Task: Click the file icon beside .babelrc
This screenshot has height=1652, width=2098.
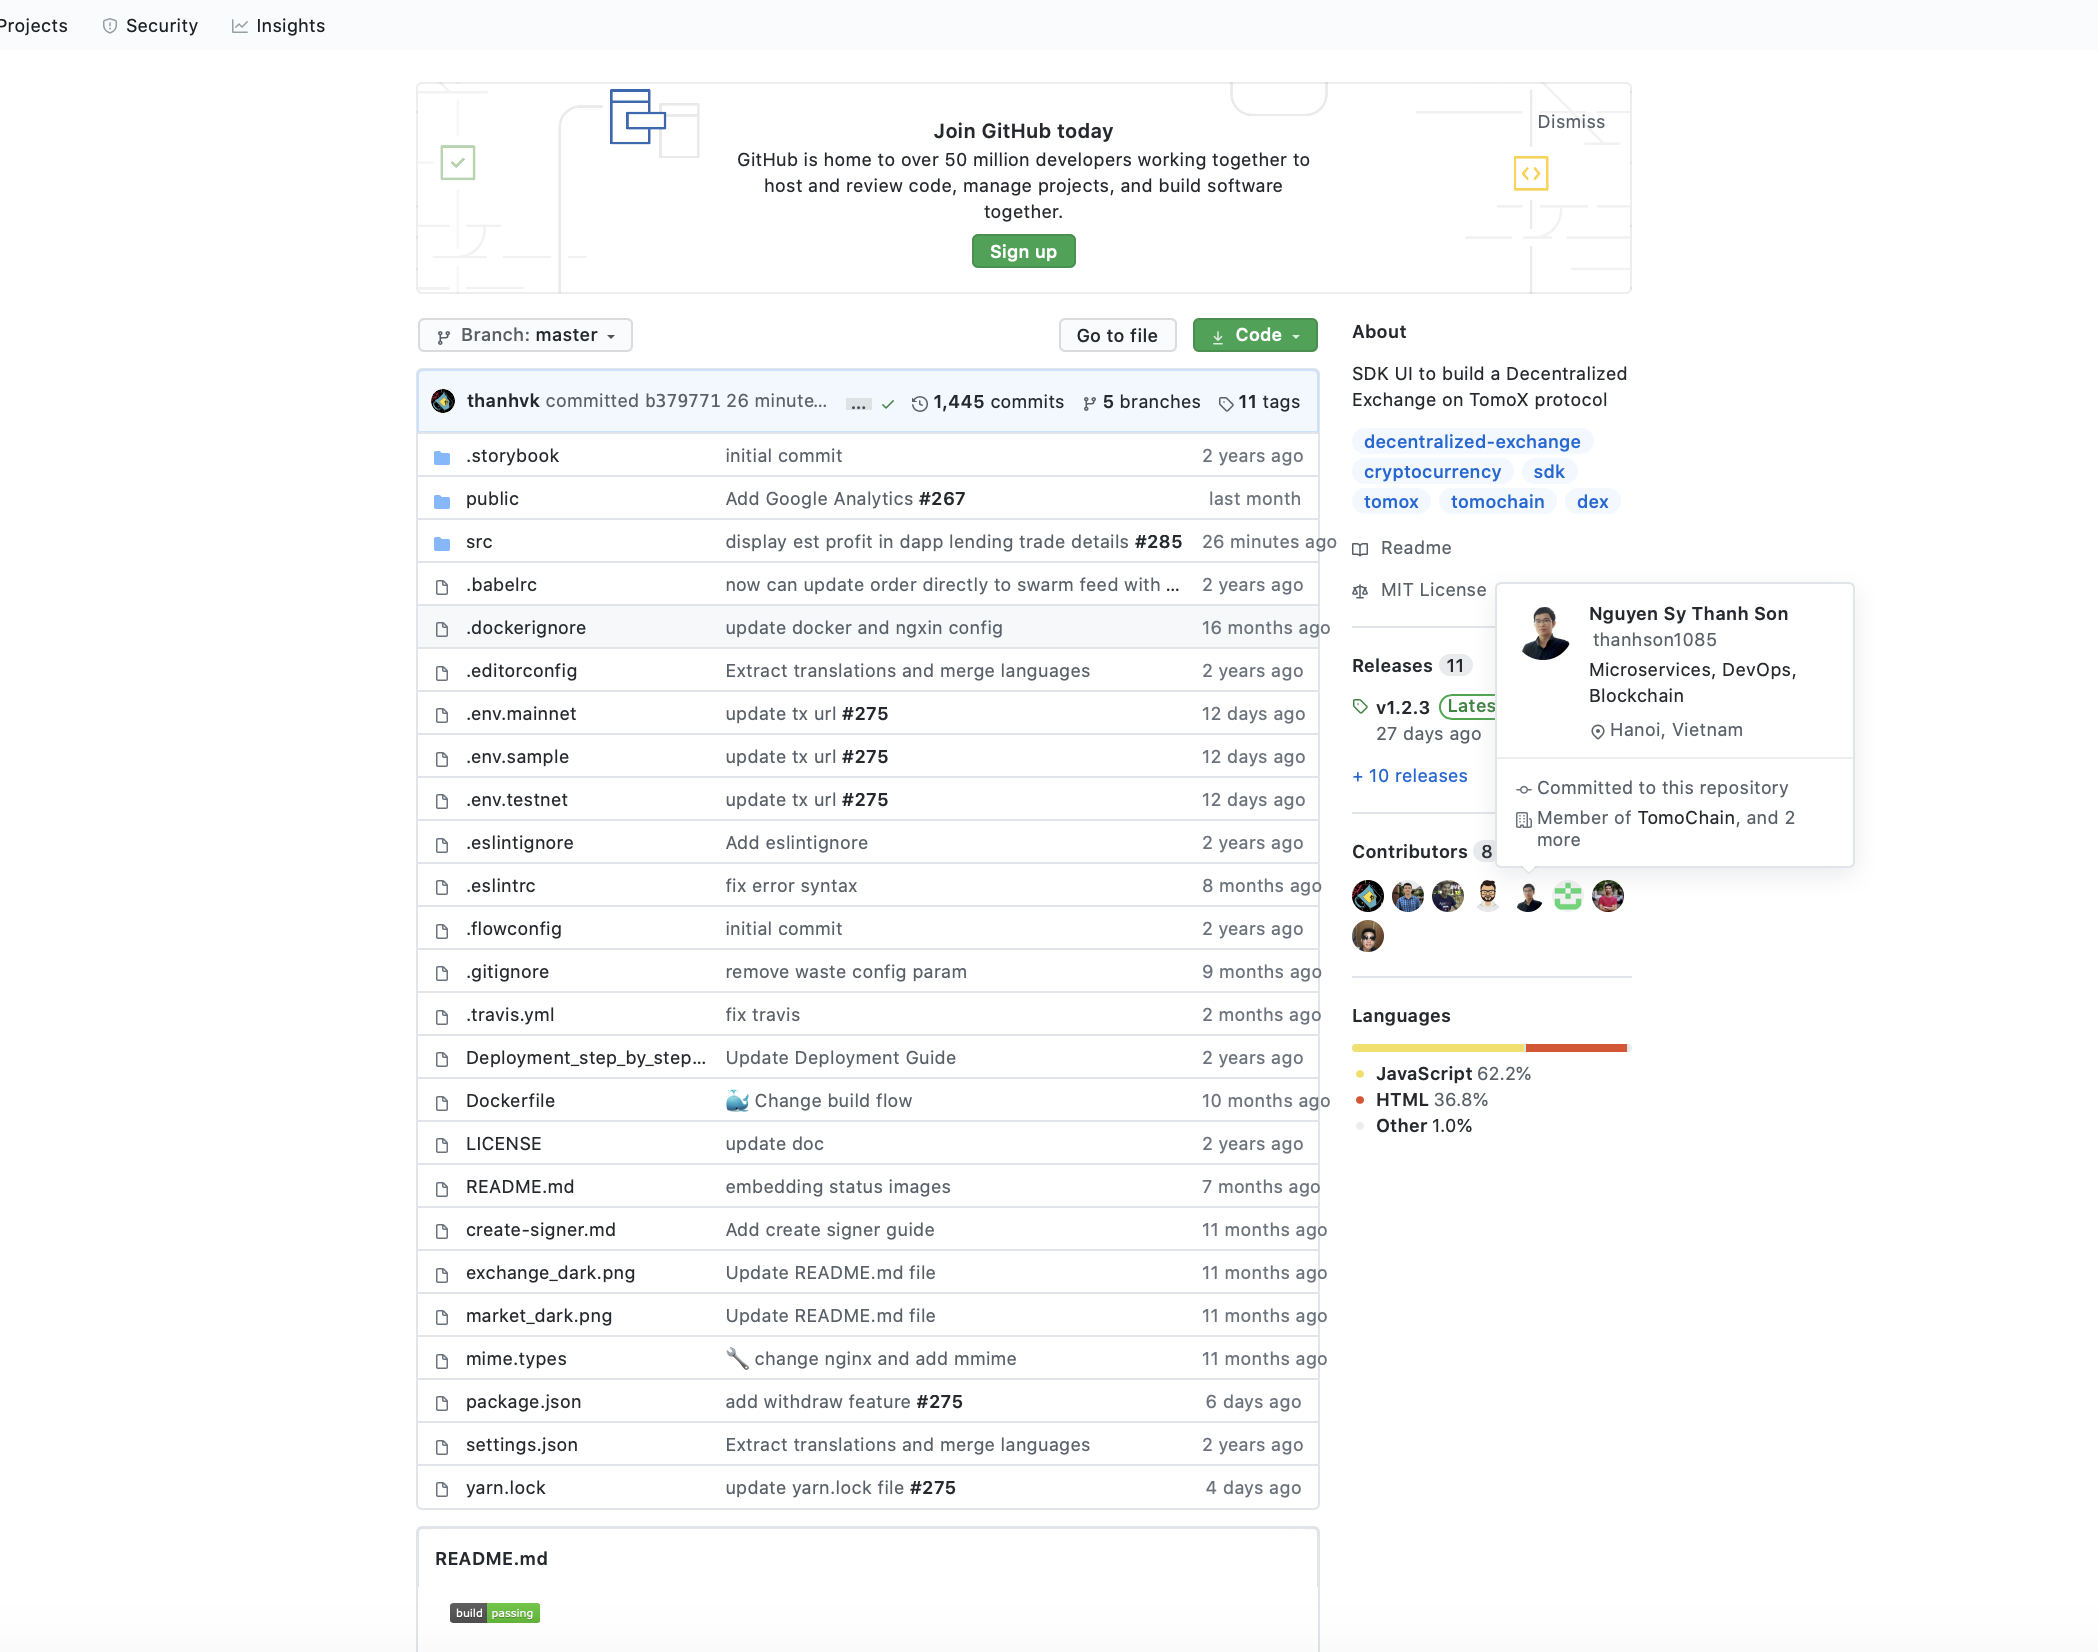Action: [442, 586]
